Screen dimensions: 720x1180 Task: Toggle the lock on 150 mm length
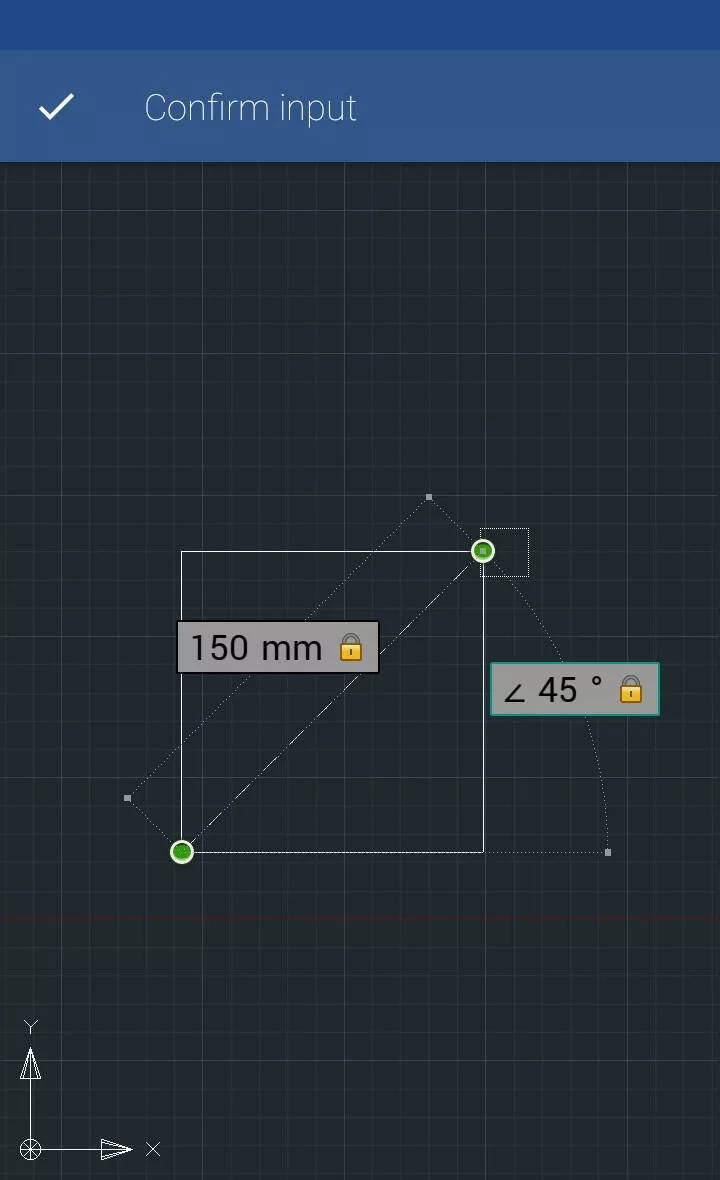click(351, 647)
